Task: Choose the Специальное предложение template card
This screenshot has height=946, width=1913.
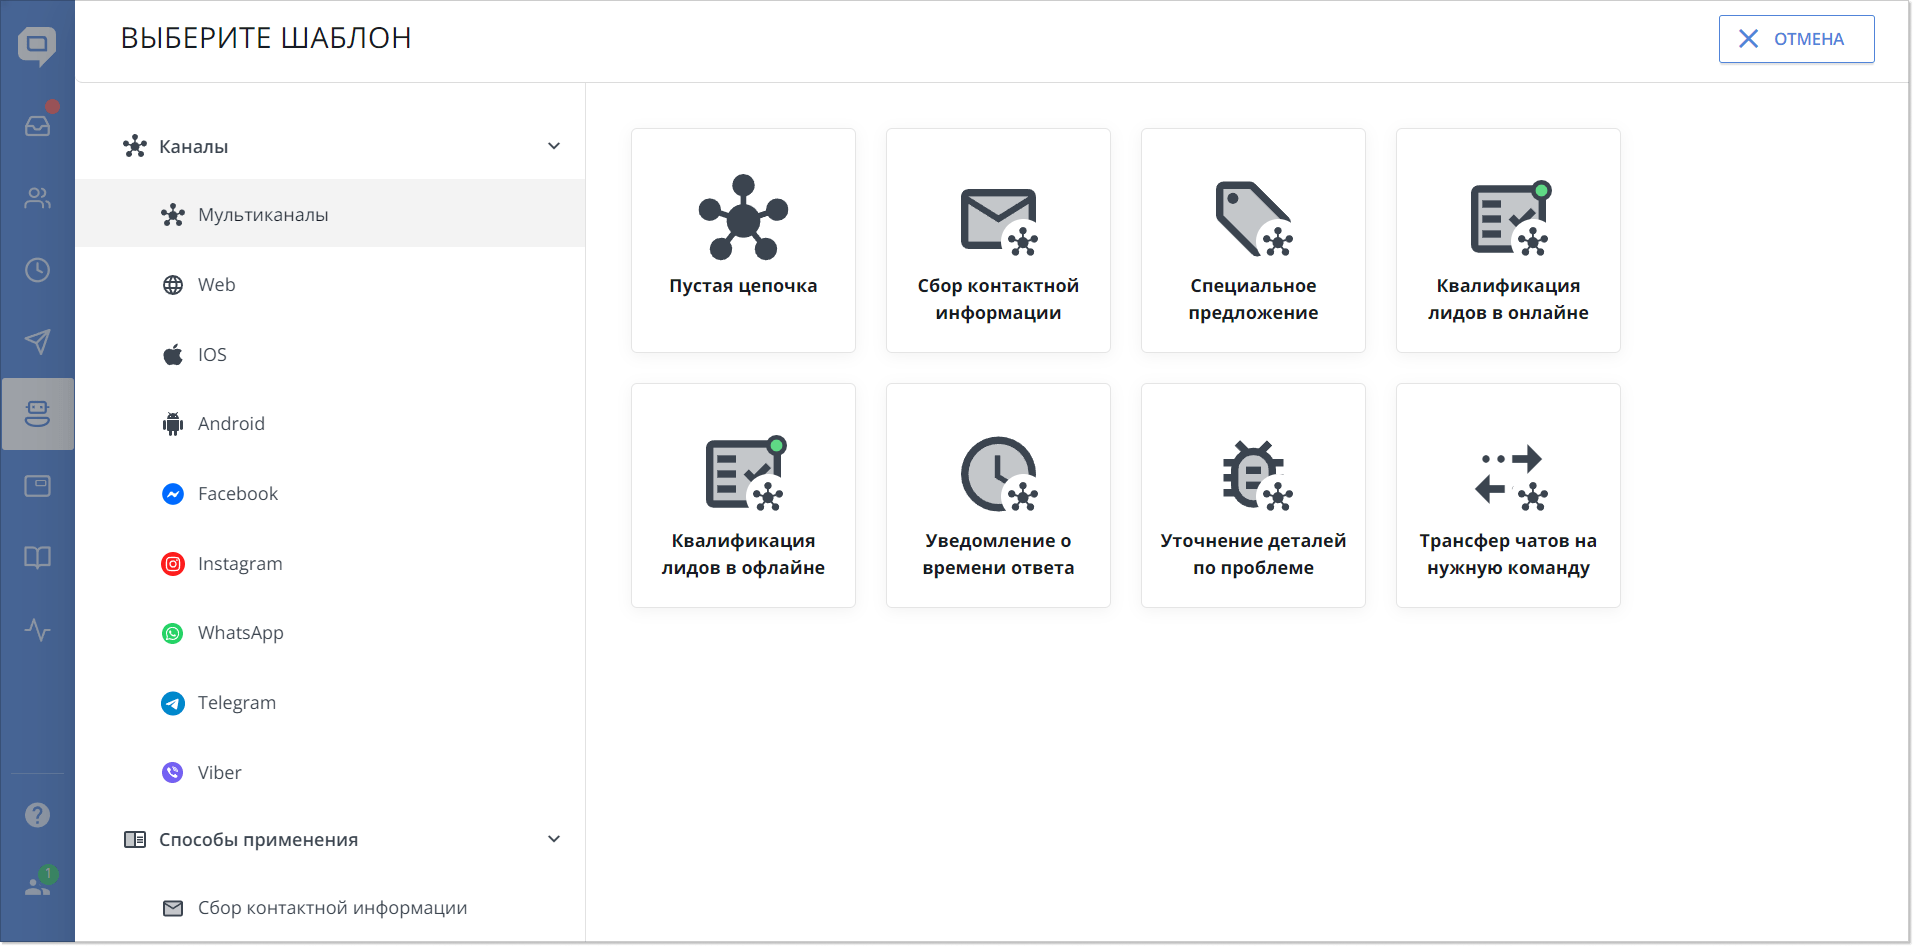Action: 1253,240
